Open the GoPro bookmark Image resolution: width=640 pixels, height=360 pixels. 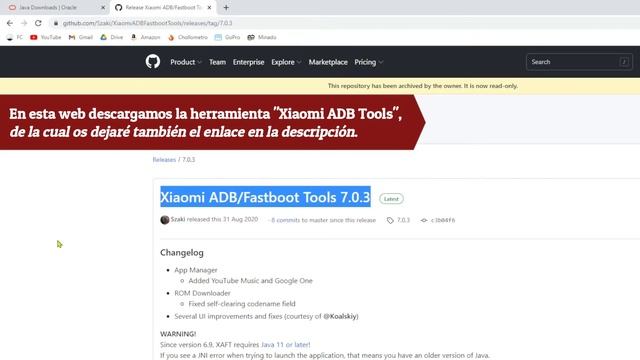(227, 37)
